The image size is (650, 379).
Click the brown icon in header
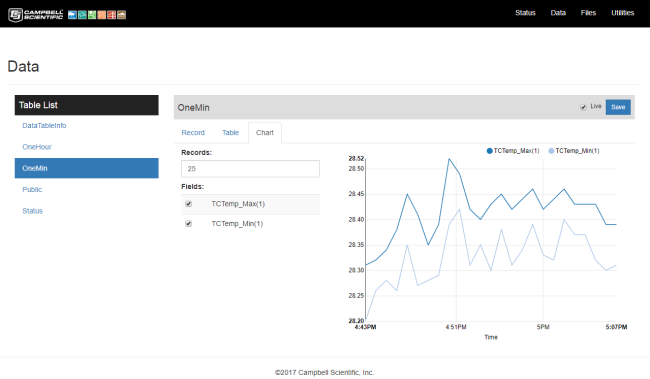121,15
